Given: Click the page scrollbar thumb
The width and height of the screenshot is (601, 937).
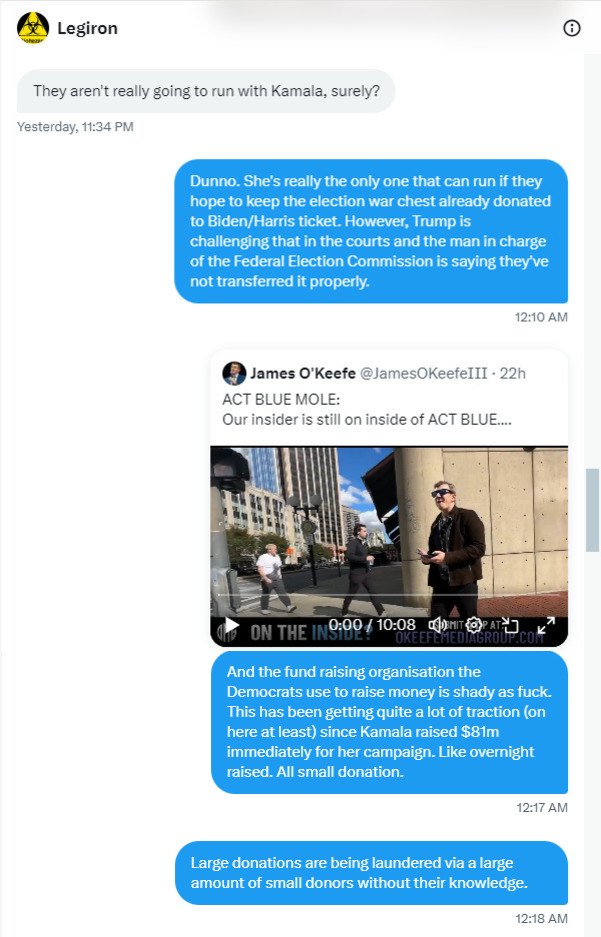Looking at the screenshot, I should pos(592,510).
